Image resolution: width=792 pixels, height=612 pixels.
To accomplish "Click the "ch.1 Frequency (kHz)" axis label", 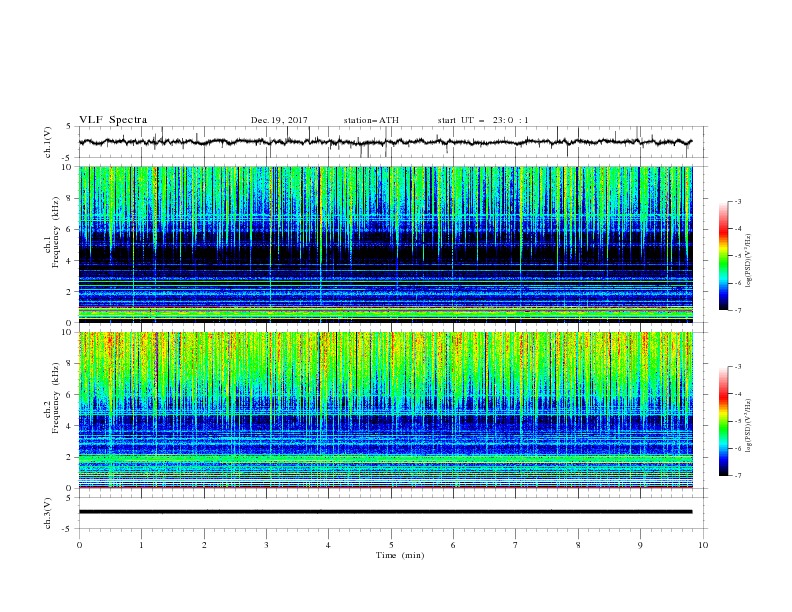I will (x=51, y=232).
